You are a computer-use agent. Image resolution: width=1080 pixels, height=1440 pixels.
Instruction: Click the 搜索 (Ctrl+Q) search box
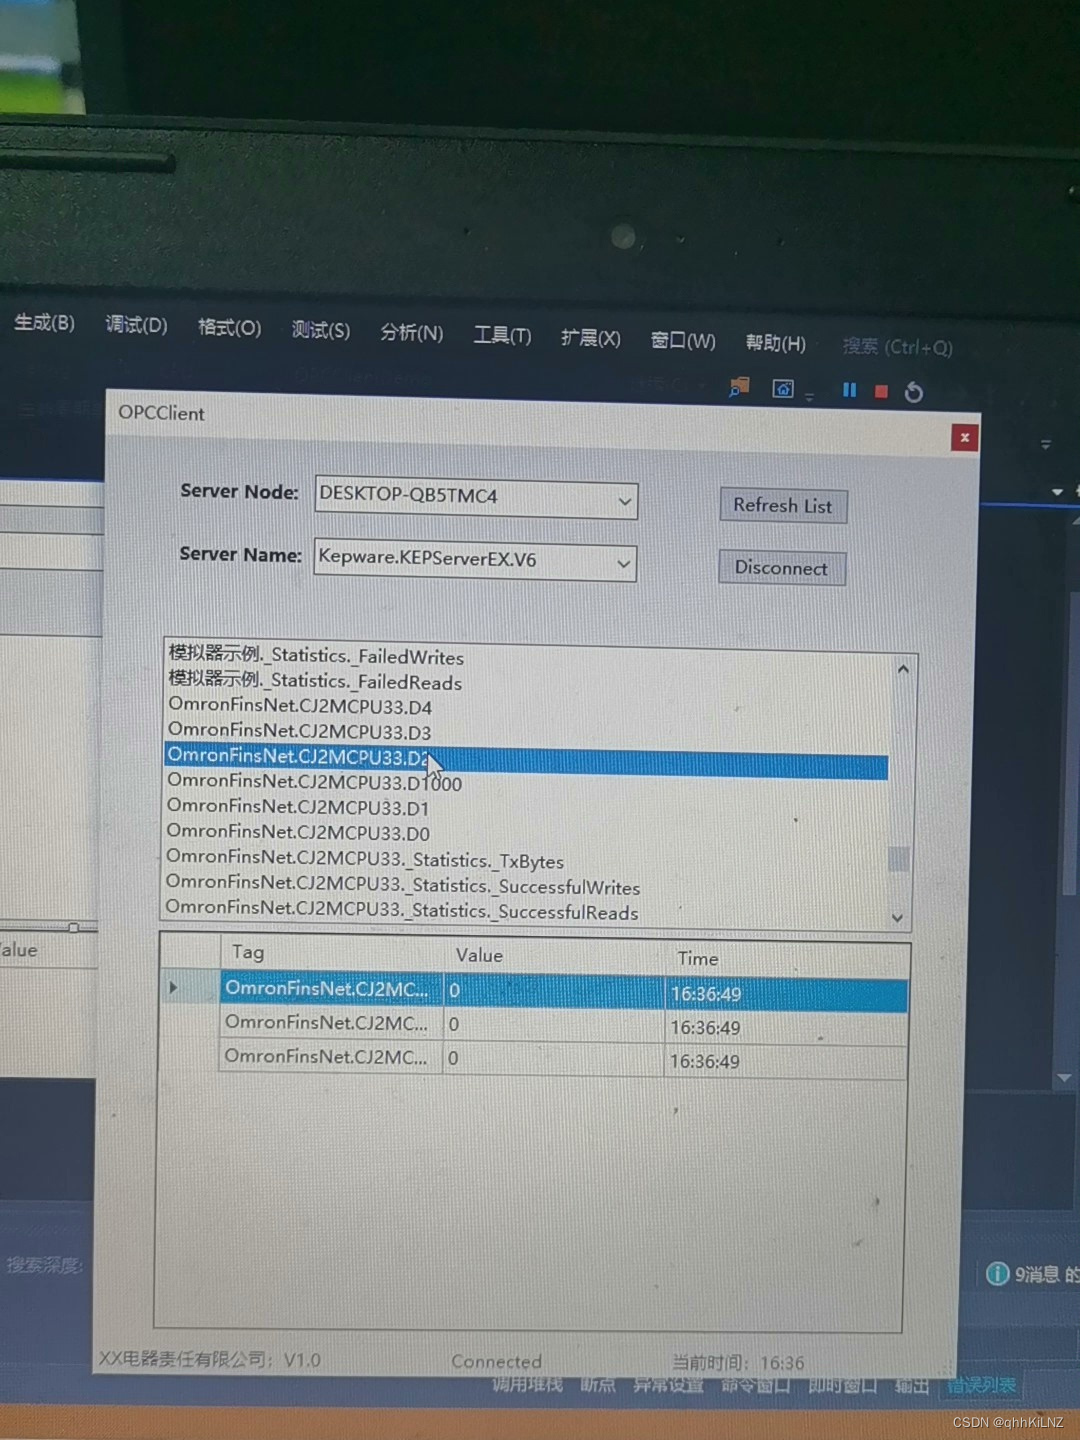point(897,347)
